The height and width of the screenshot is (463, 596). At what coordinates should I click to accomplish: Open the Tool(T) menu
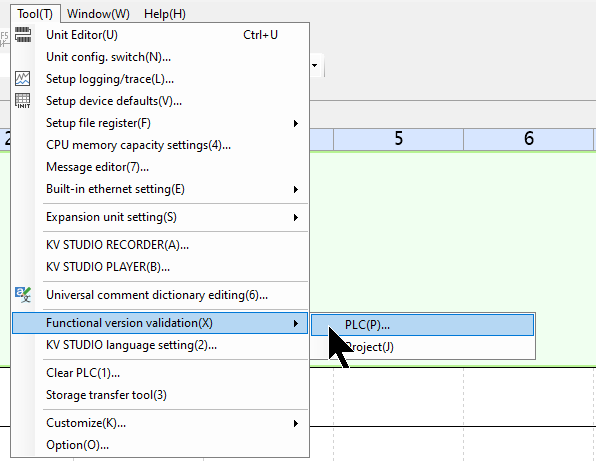click(x=35, y=14)
